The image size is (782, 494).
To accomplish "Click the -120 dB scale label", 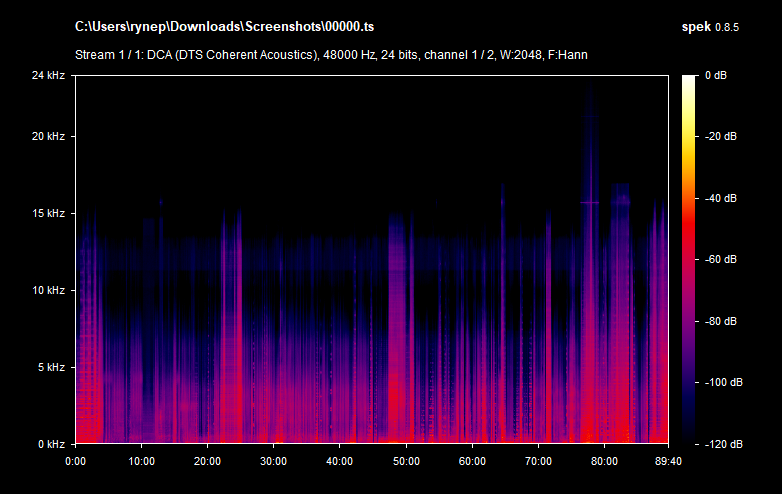I will pyautogui.click(x=722, y=444).
